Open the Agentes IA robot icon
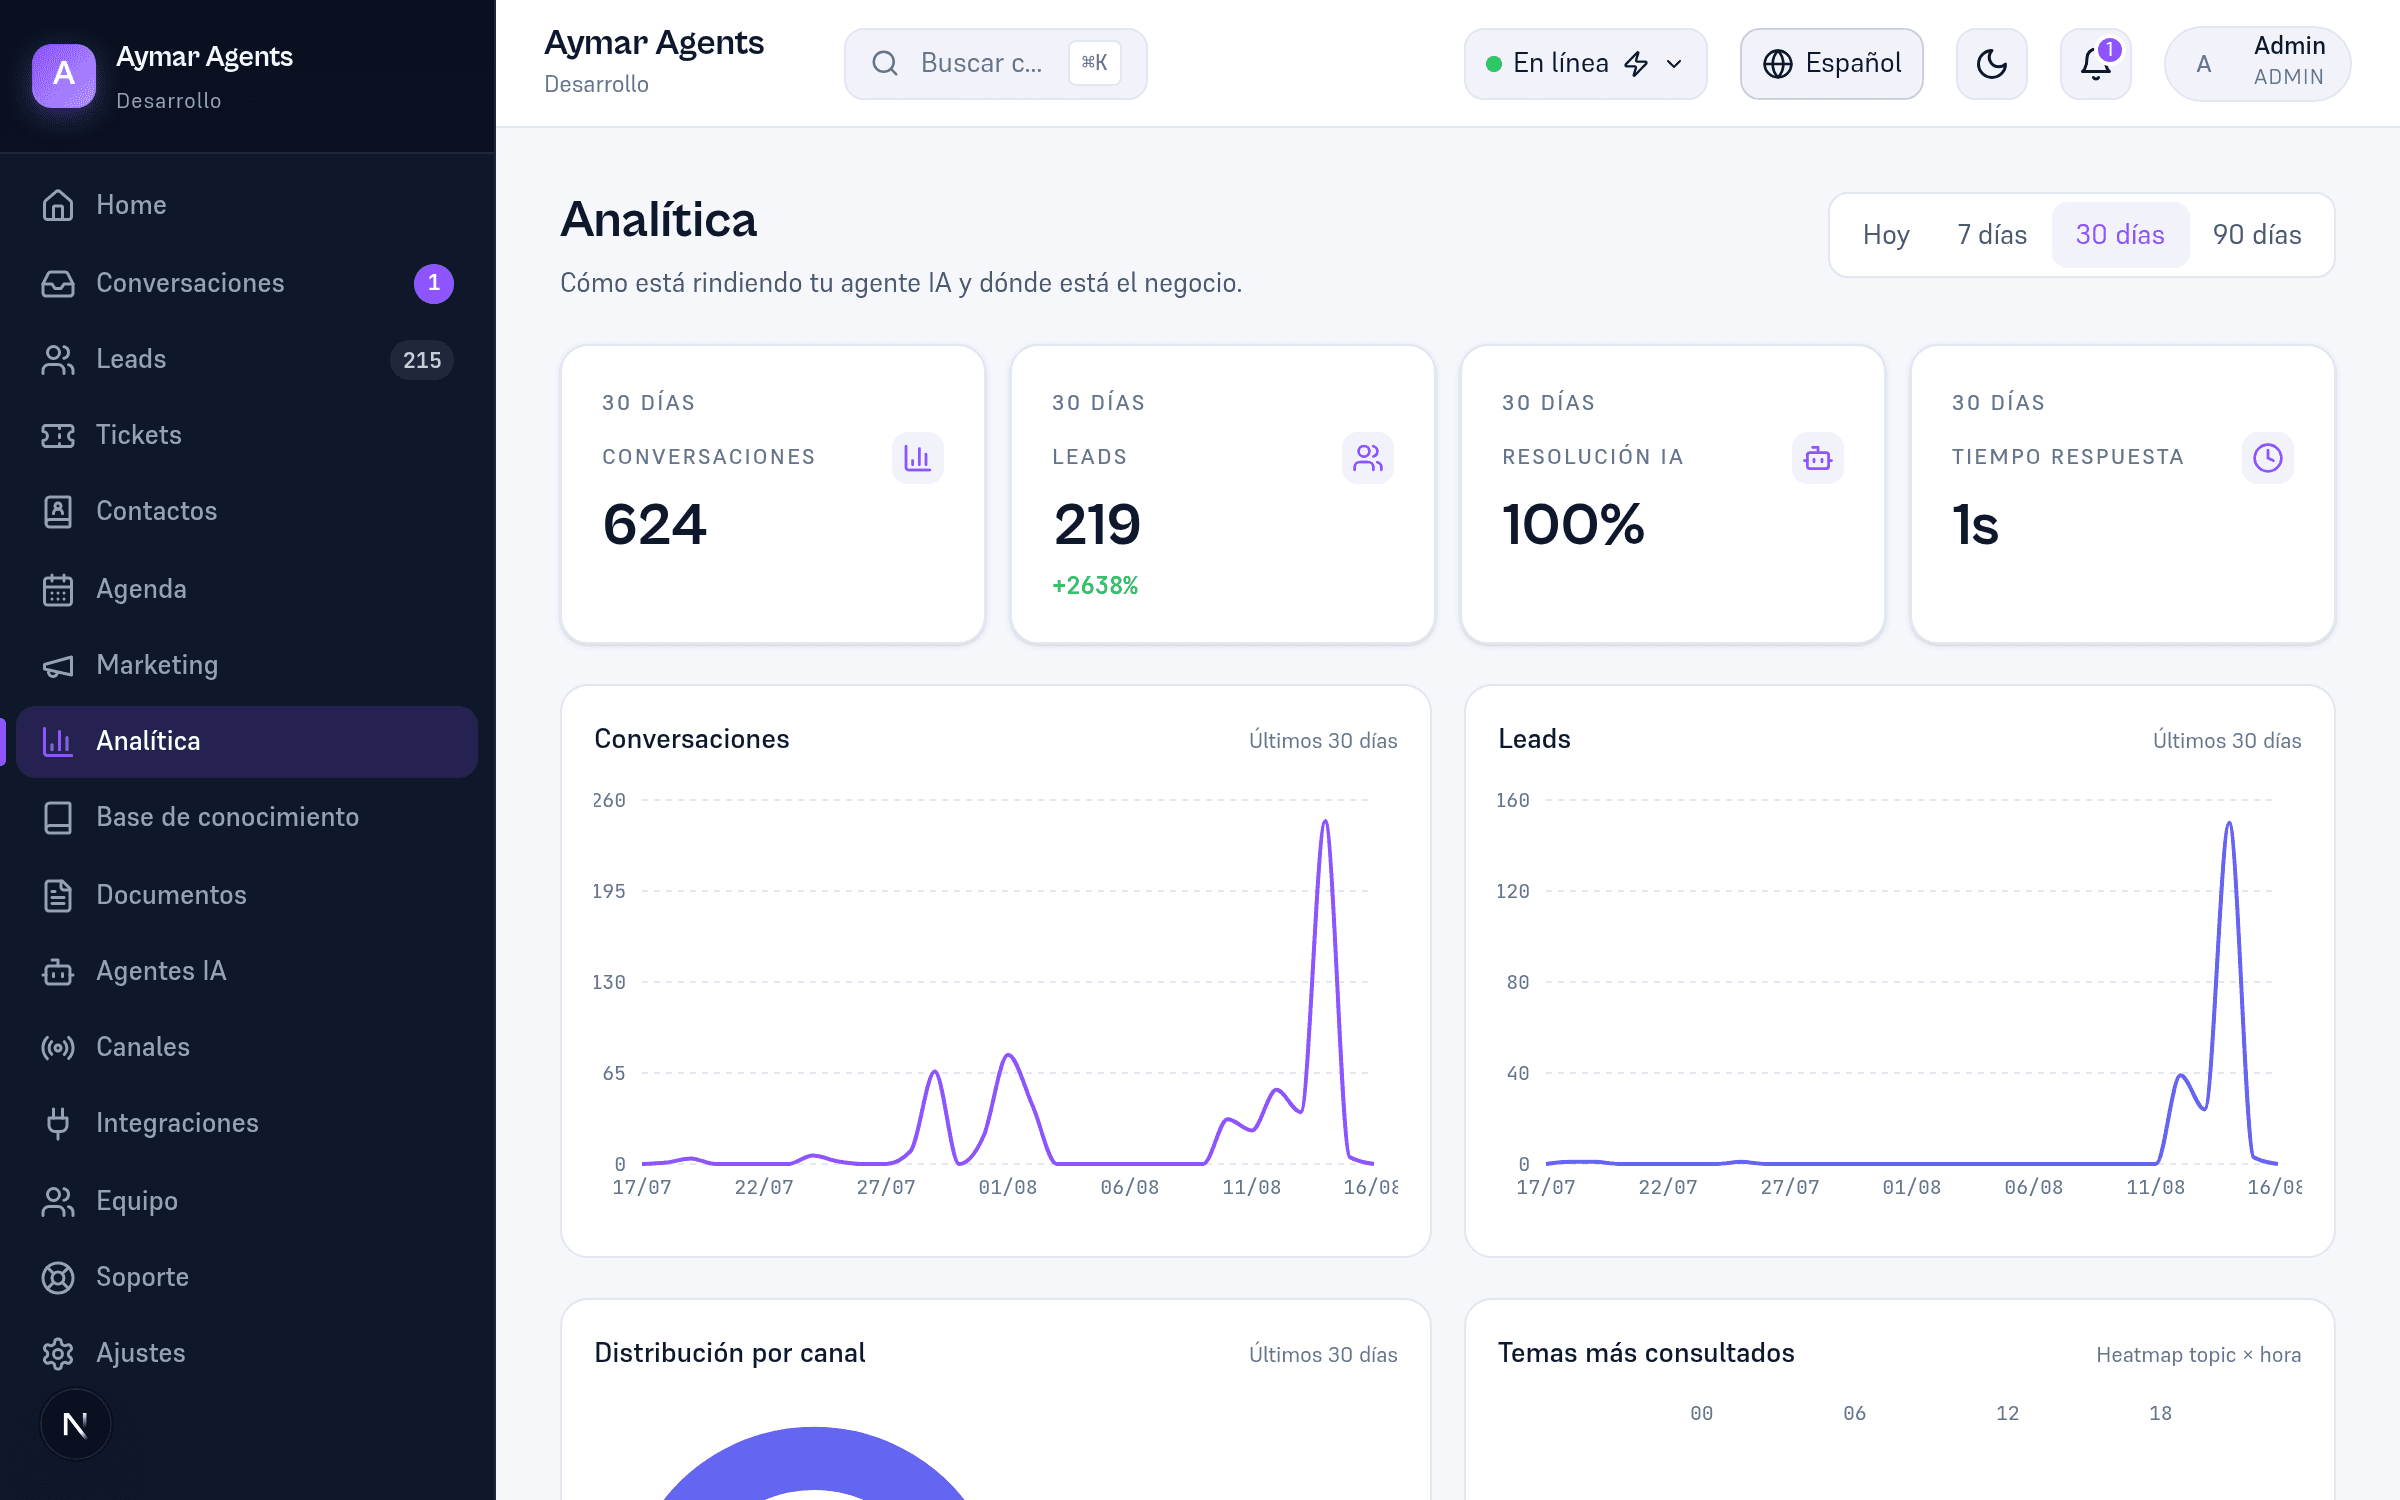Screen dimensions: 2400x1500 coord(58,971)
